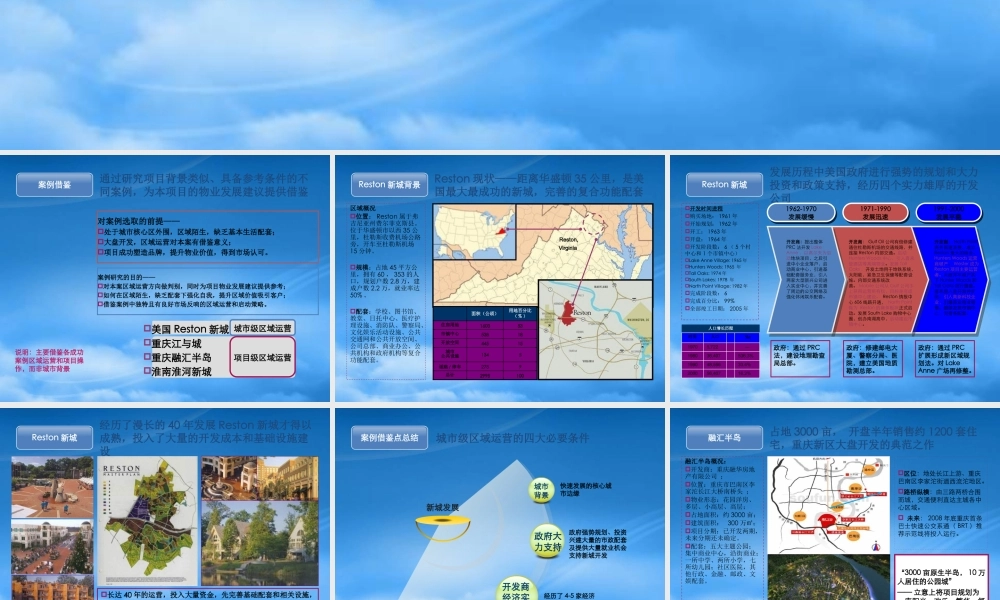Click the 案例借鉴点总结 title label
The width and height of the screenshot is (1000, 600).
click(x=389, y=437)
